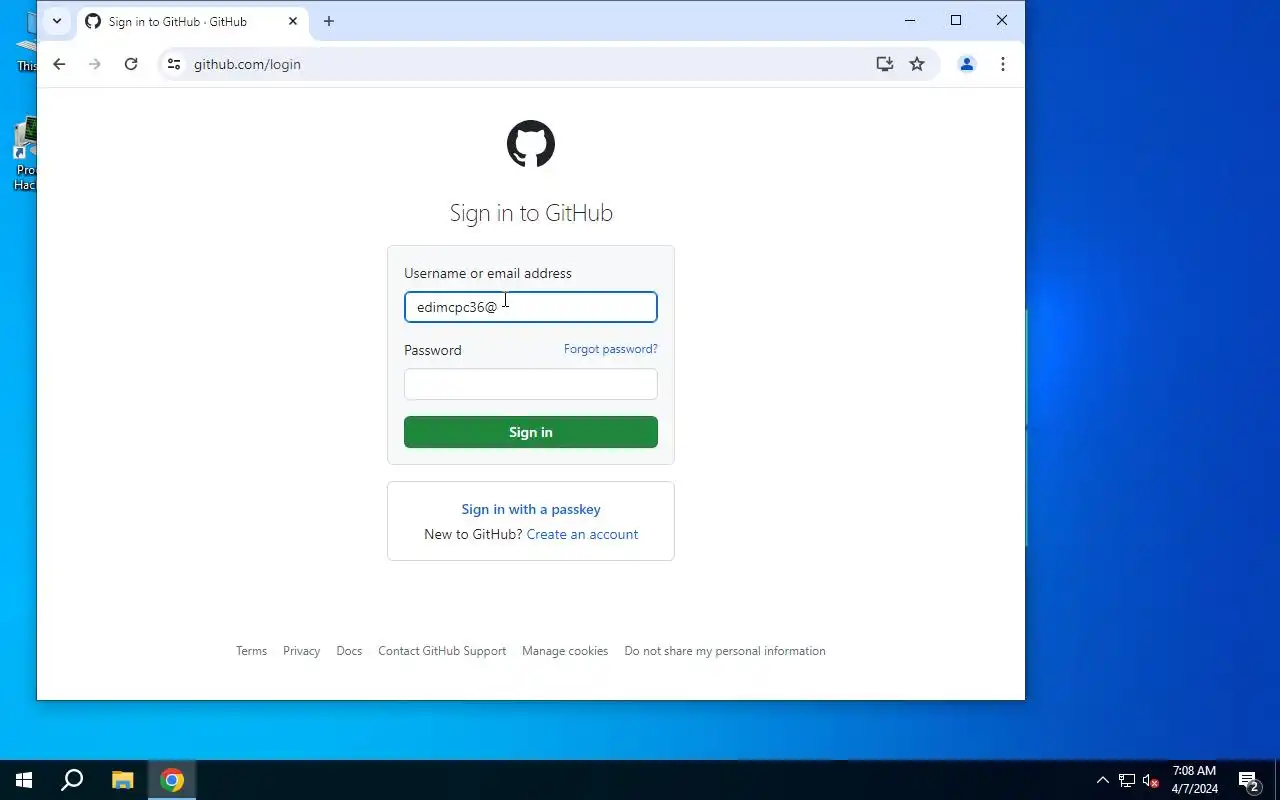Click the network icon in system tray

click(1127, 780)
